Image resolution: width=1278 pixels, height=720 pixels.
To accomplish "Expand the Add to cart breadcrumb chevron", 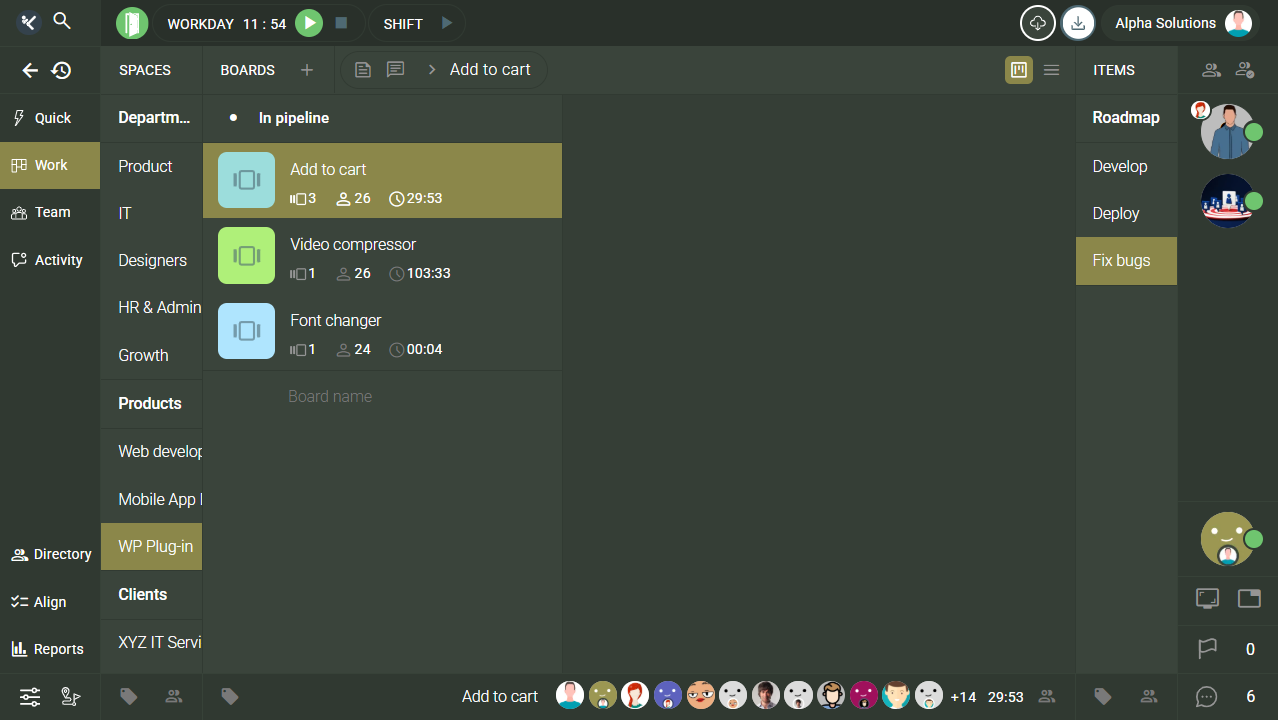I will coord(432,70).
